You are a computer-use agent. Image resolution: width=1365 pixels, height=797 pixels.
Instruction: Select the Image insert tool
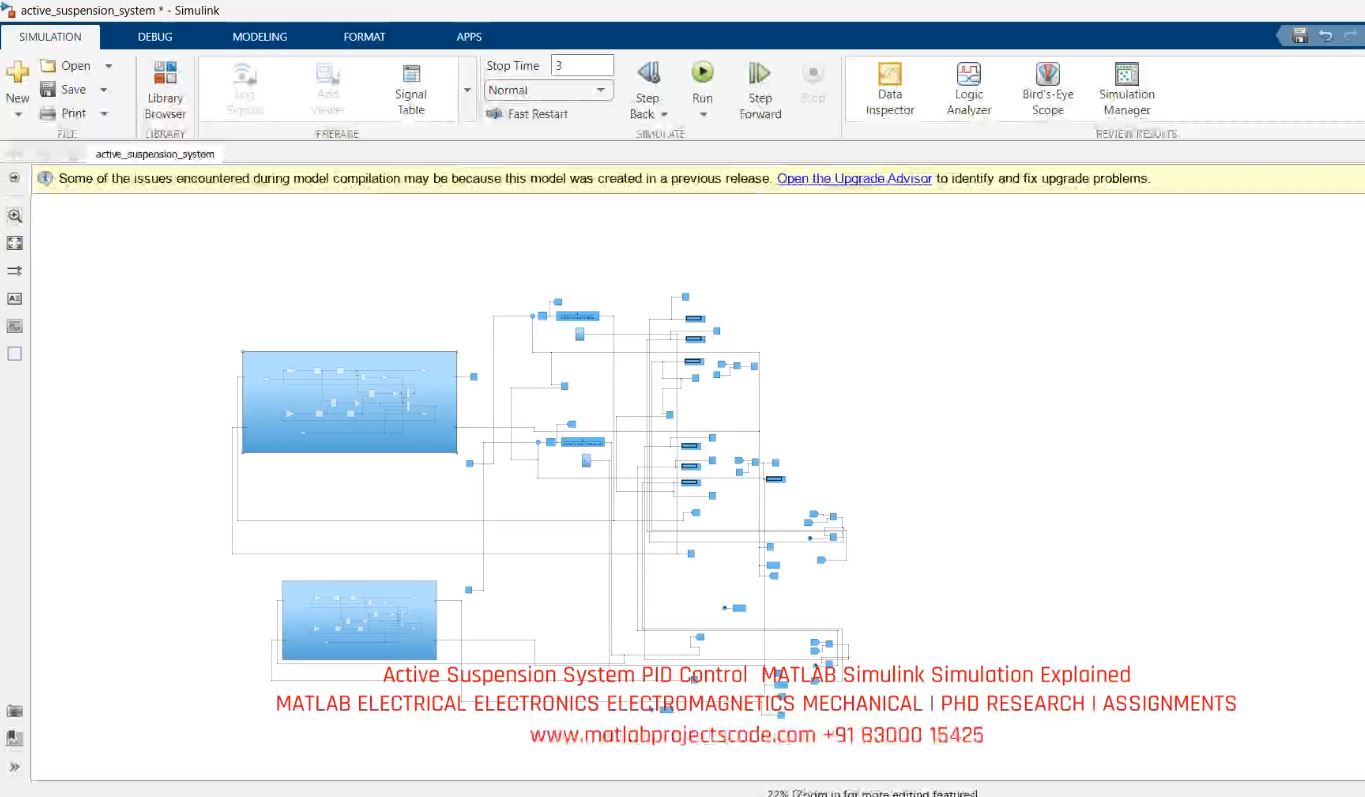(14, 326)
